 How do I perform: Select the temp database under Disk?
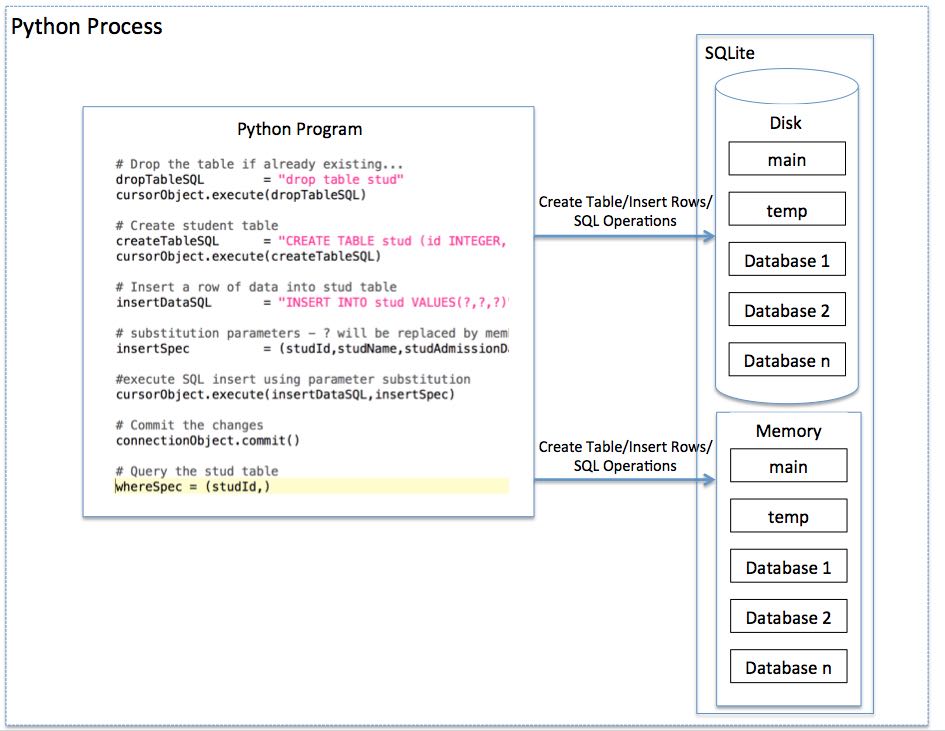(x=786, y=209)
